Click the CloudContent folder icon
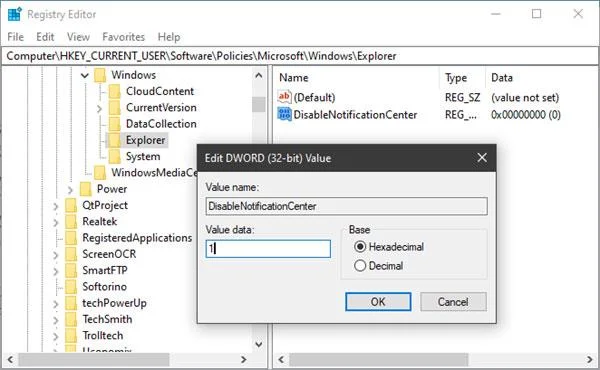The image size is (600, 370). pyautogui.click(x=114, y=91)
